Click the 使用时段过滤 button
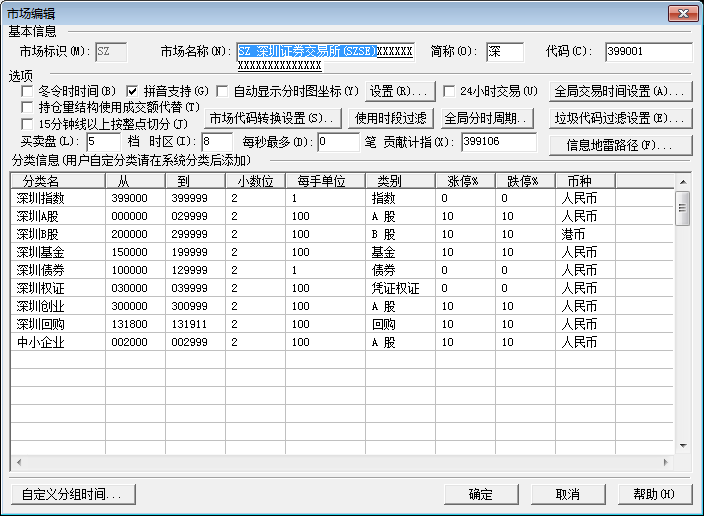The height and width of the screenshot is (516, 704). (x=390, y=118)
